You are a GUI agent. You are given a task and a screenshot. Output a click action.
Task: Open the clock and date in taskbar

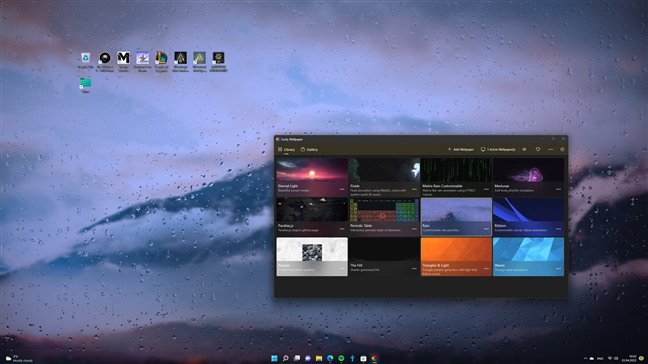[x=630, y=358]
